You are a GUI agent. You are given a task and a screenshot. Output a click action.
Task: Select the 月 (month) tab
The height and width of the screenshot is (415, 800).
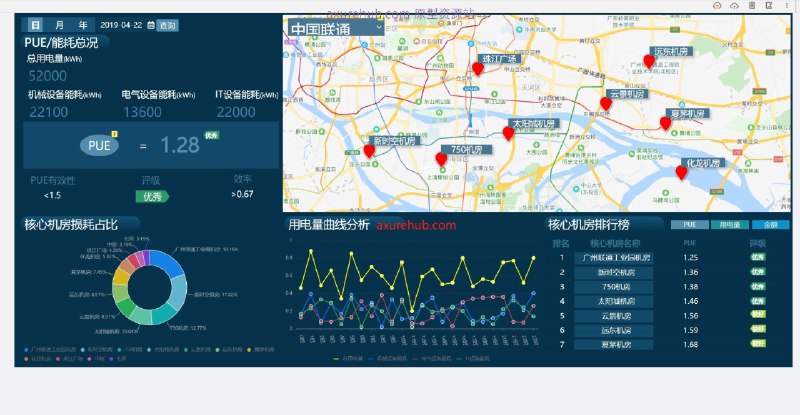[59, 25]
